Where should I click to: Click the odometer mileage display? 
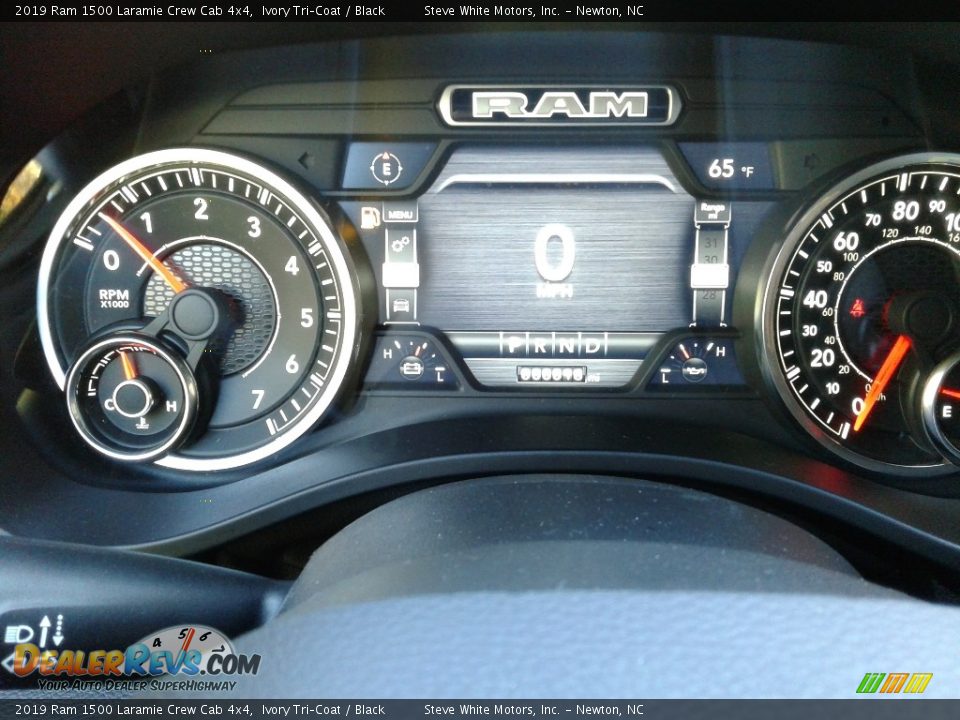coord(551,374)
